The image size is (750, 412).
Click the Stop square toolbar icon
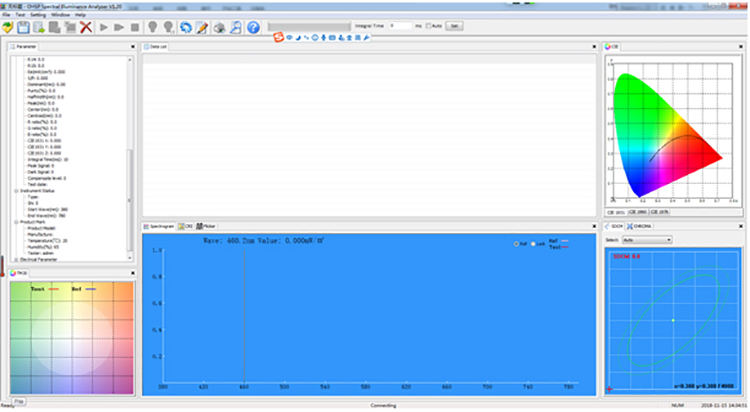click(134, 27)
